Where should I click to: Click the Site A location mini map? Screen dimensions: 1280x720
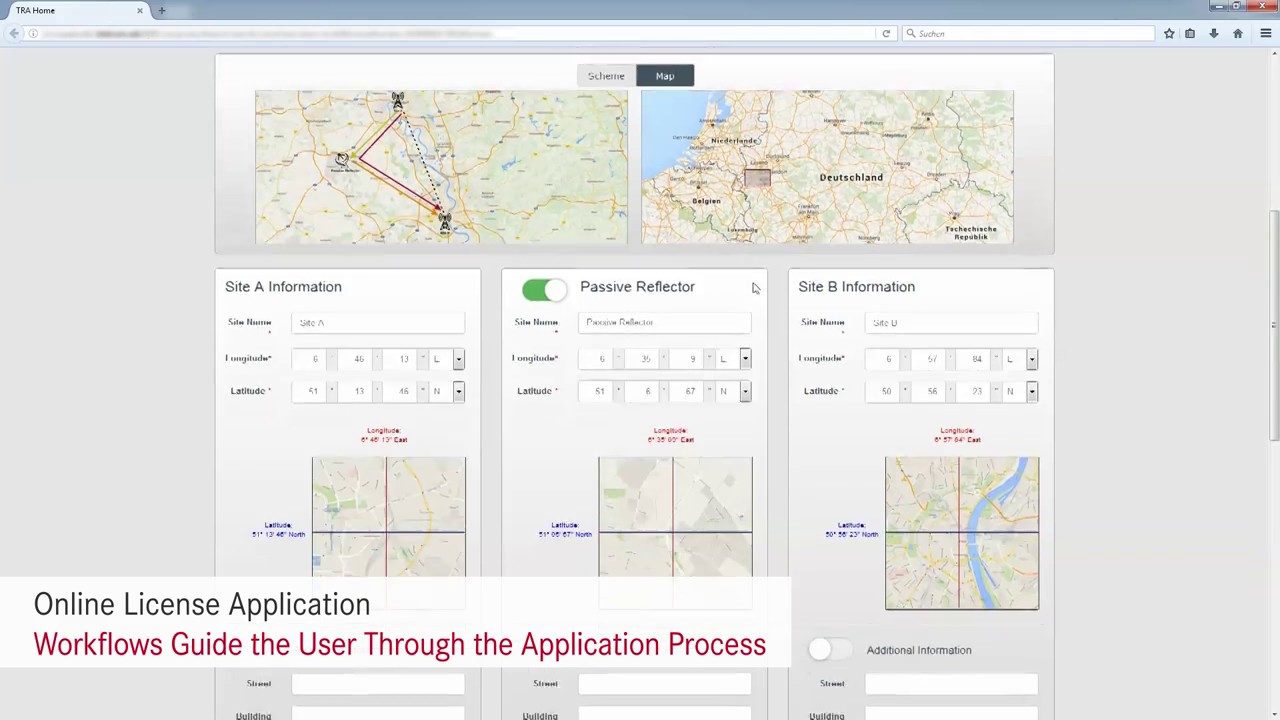click(389, 518)
